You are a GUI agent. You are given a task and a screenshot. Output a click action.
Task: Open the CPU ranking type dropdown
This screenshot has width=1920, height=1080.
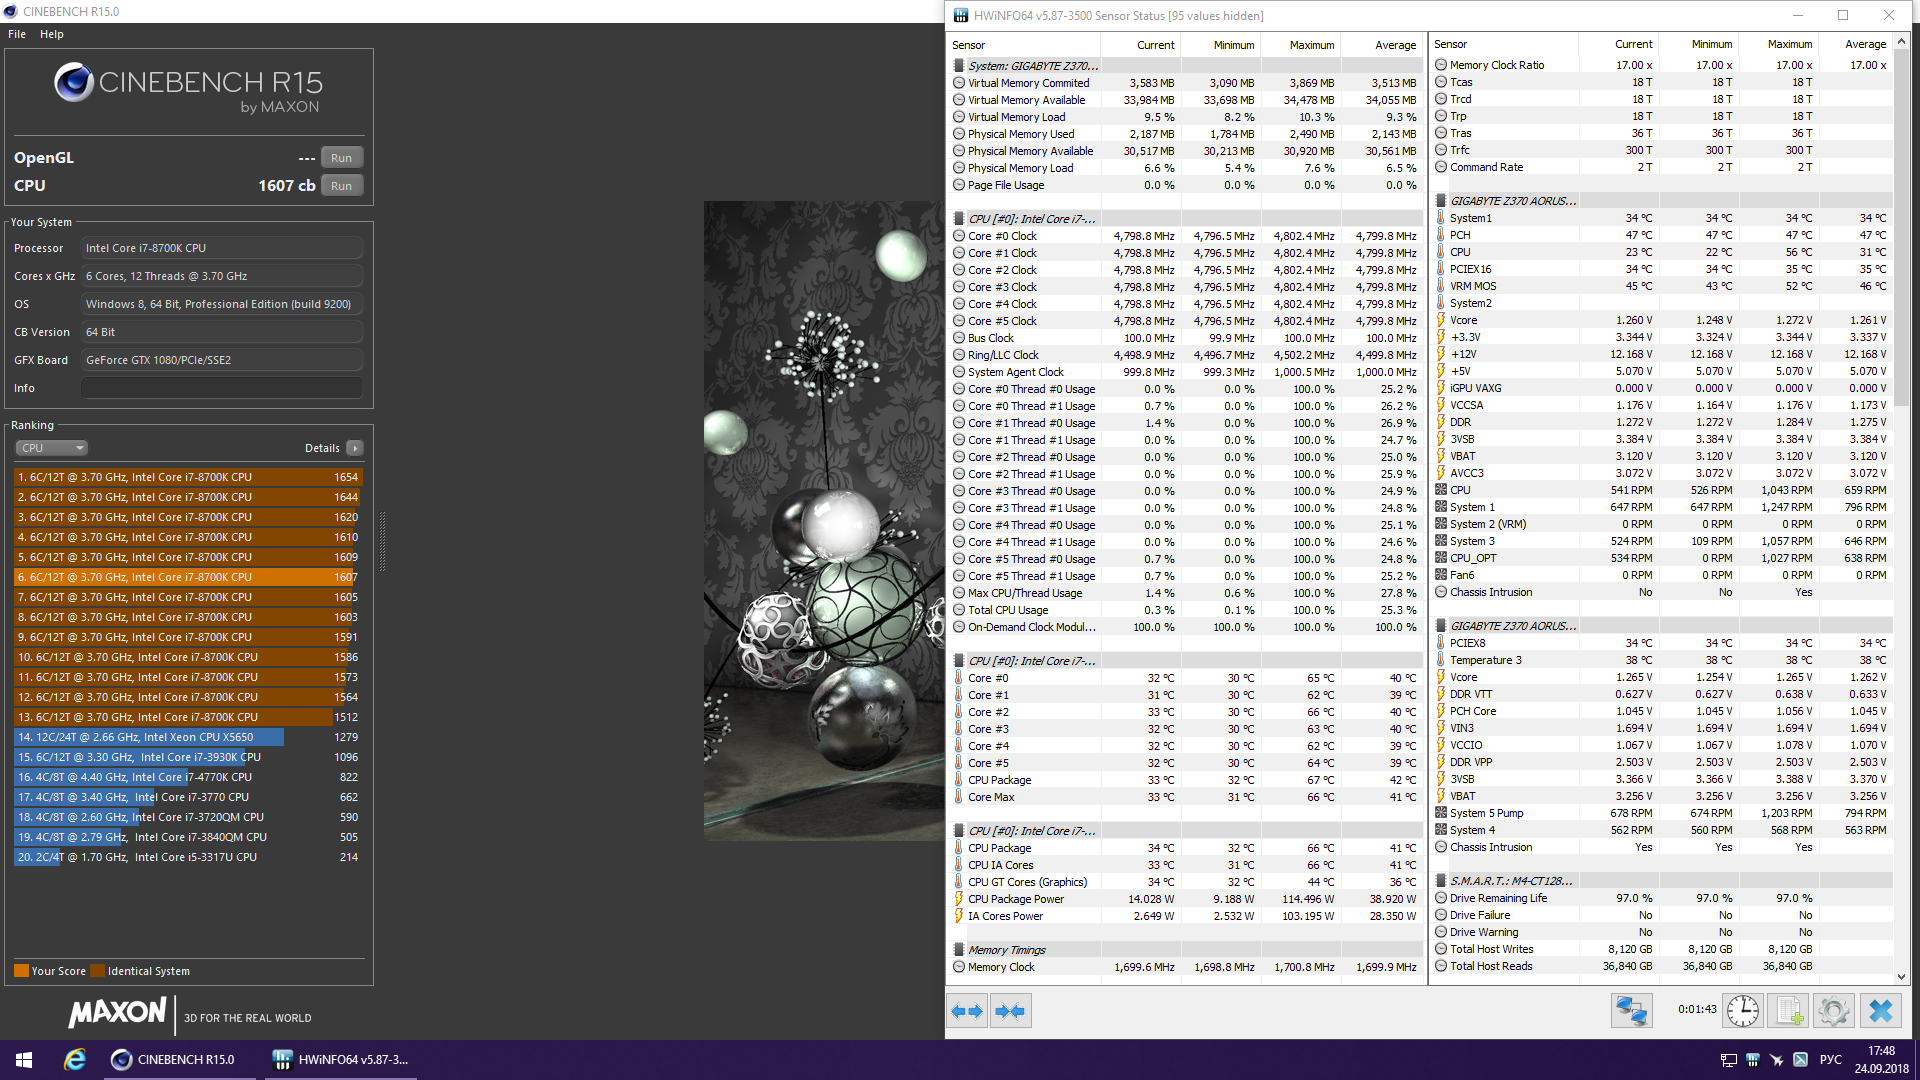51,448
